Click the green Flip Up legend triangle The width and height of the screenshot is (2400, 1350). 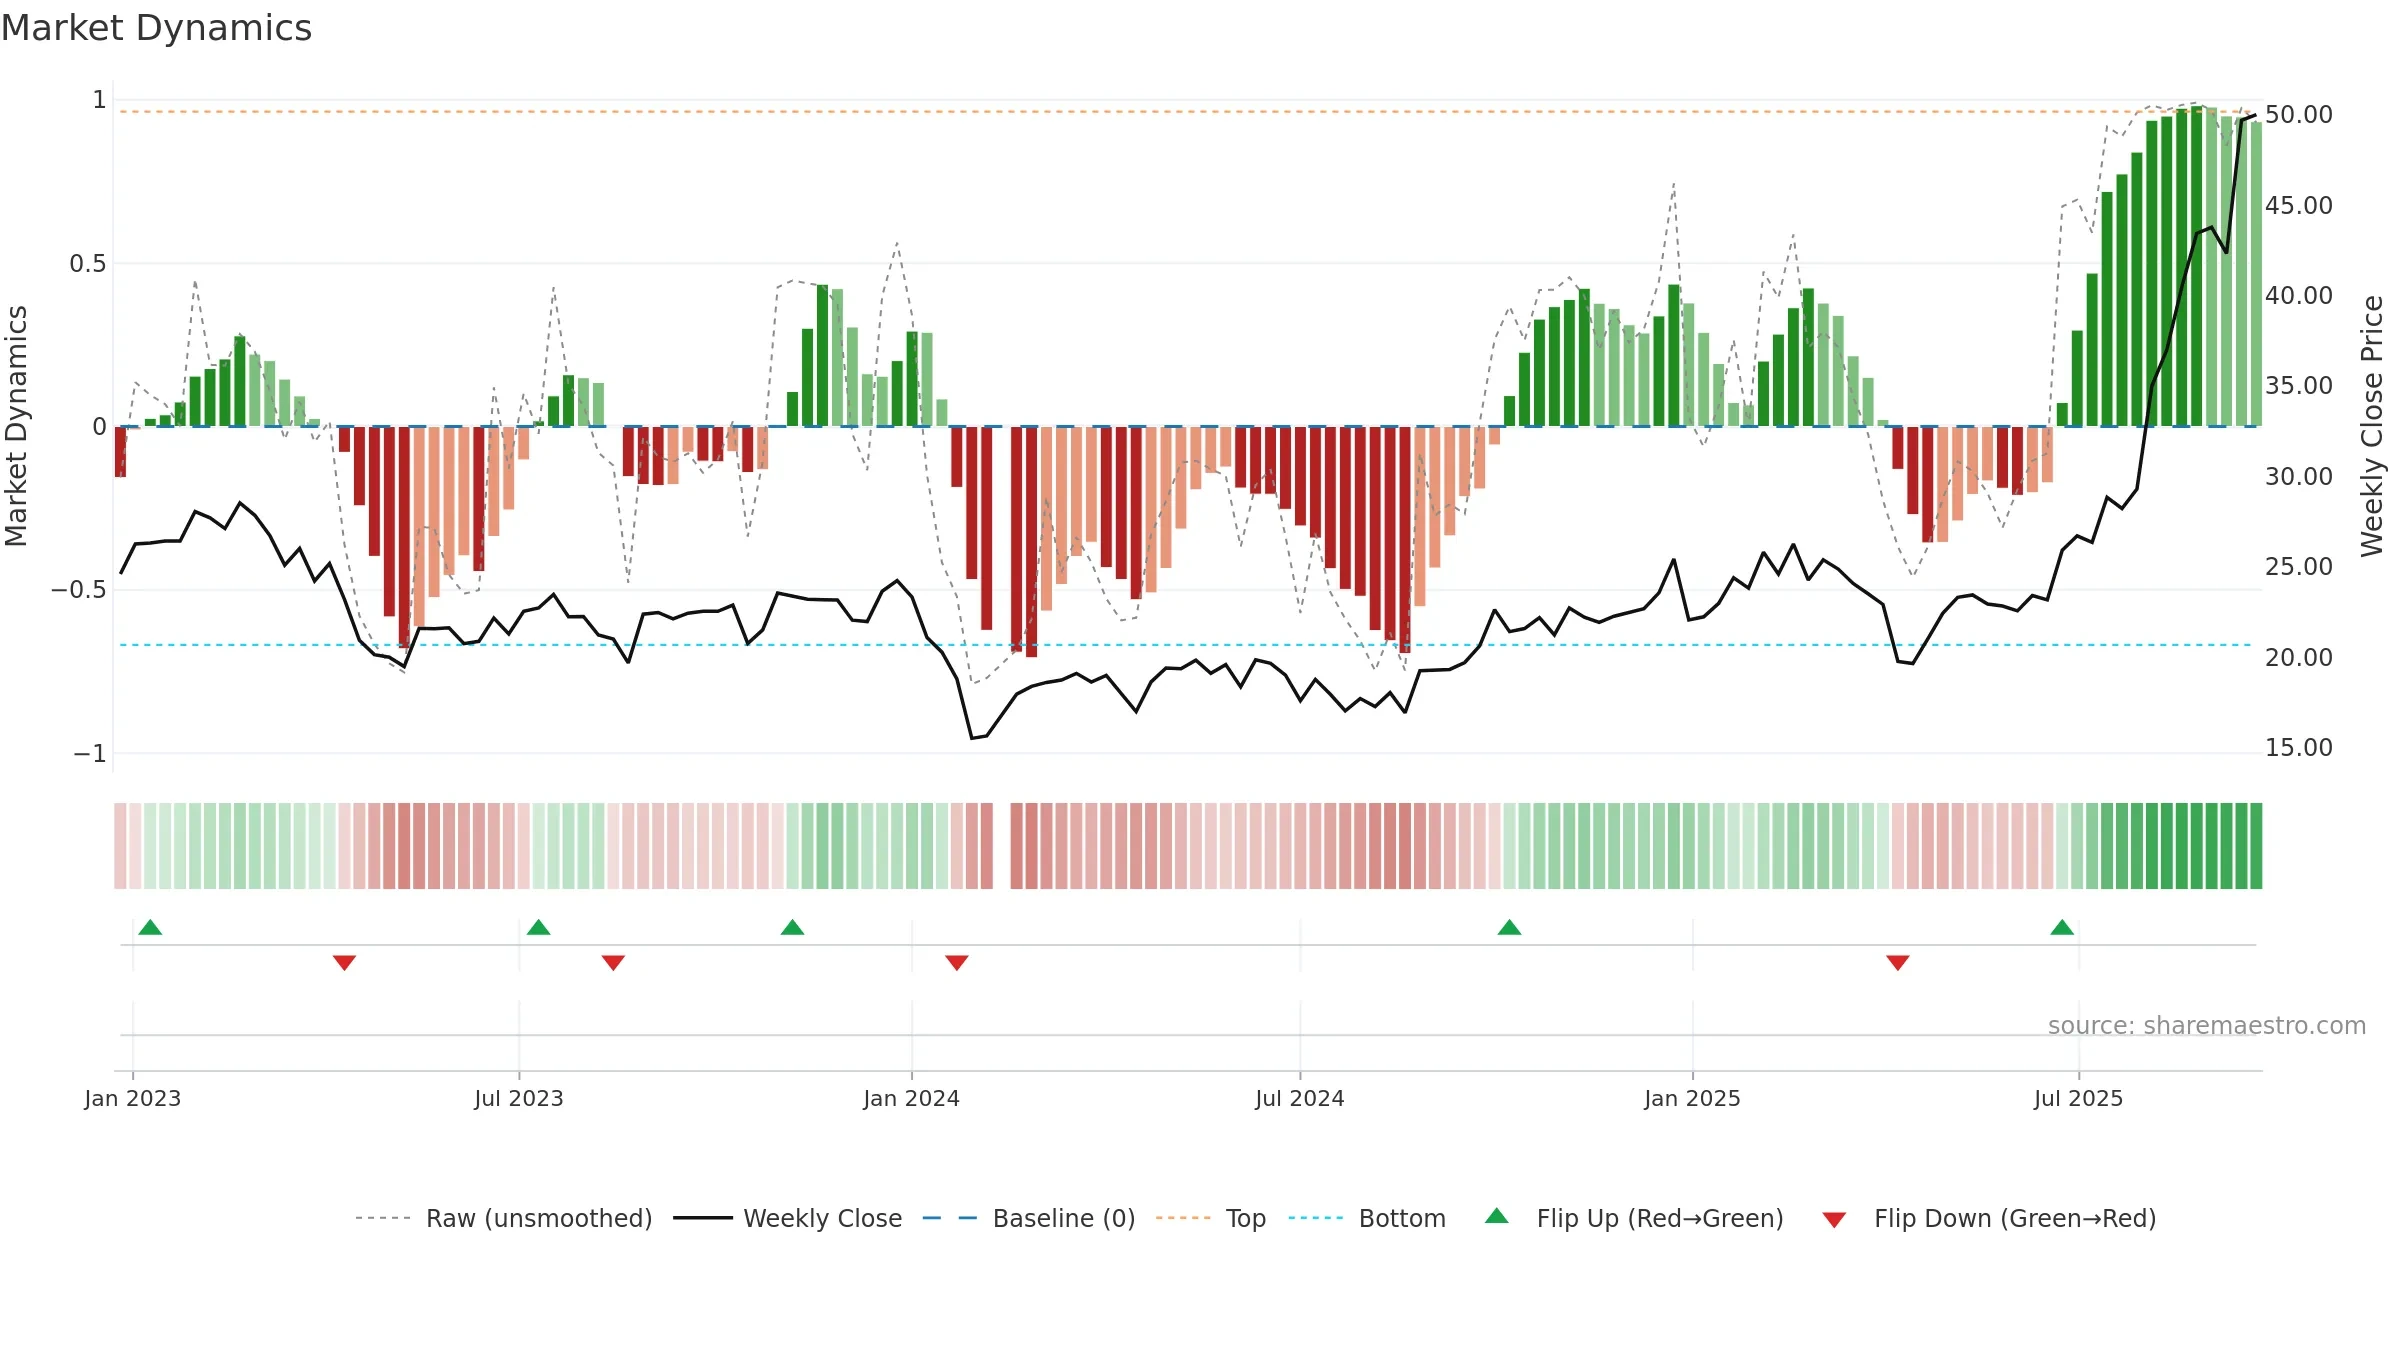click(x=1497, y=1216)
